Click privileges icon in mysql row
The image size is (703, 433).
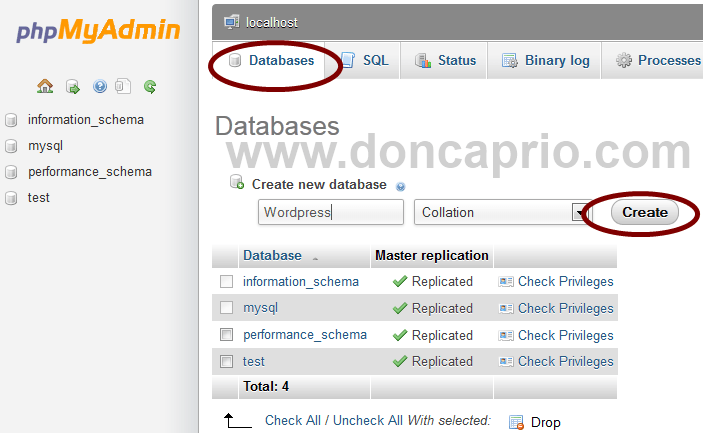(506, 308)
